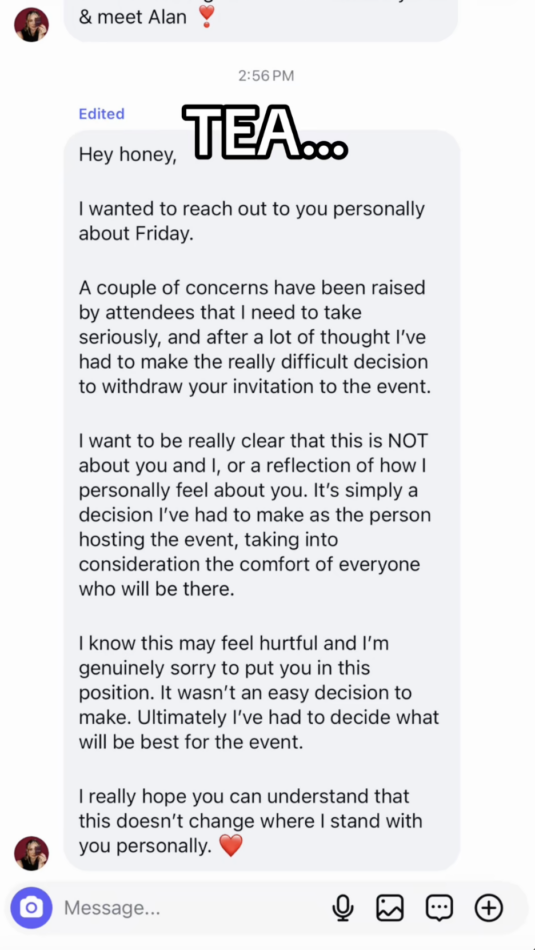Select the "withdraw your invitation" paragraph

click(255, 337)
